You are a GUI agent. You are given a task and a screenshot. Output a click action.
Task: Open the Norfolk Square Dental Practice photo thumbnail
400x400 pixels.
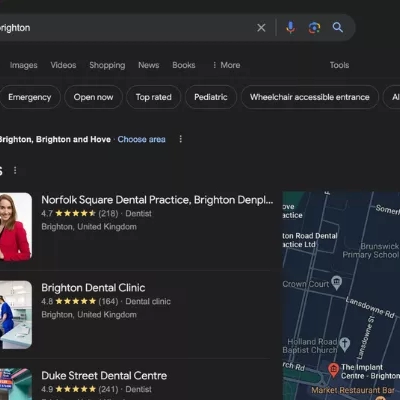[x=16, y=227]
